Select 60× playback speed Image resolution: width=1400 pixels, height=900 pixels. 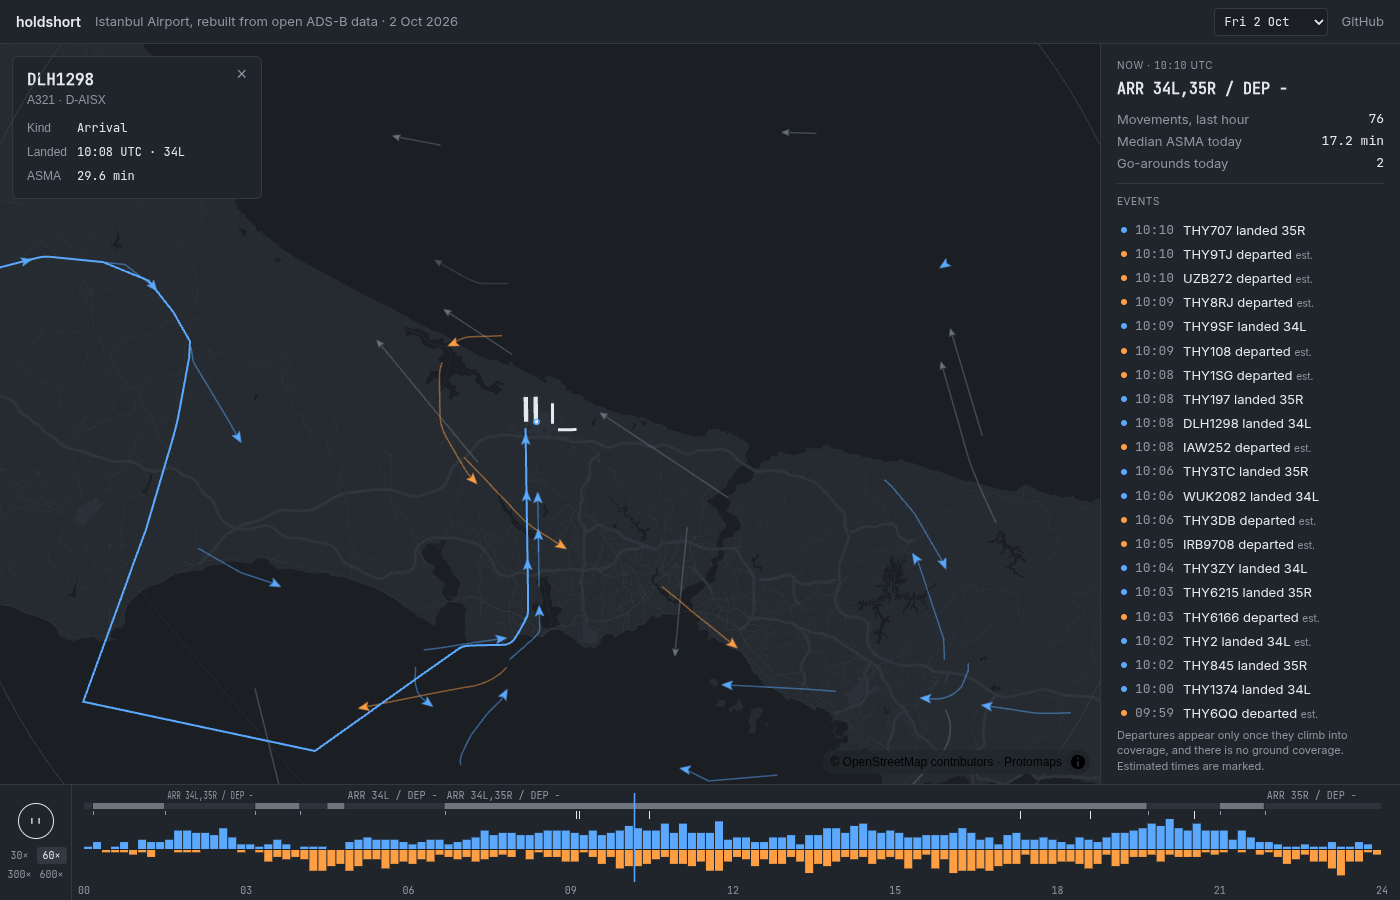(x=52, y=856)
